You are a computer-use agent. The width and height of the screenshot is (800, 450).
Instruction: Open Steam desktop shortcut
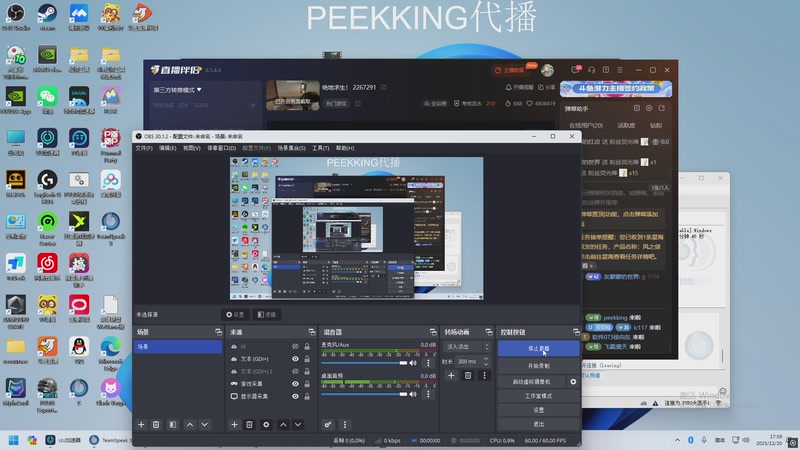[x=47, y=16]
